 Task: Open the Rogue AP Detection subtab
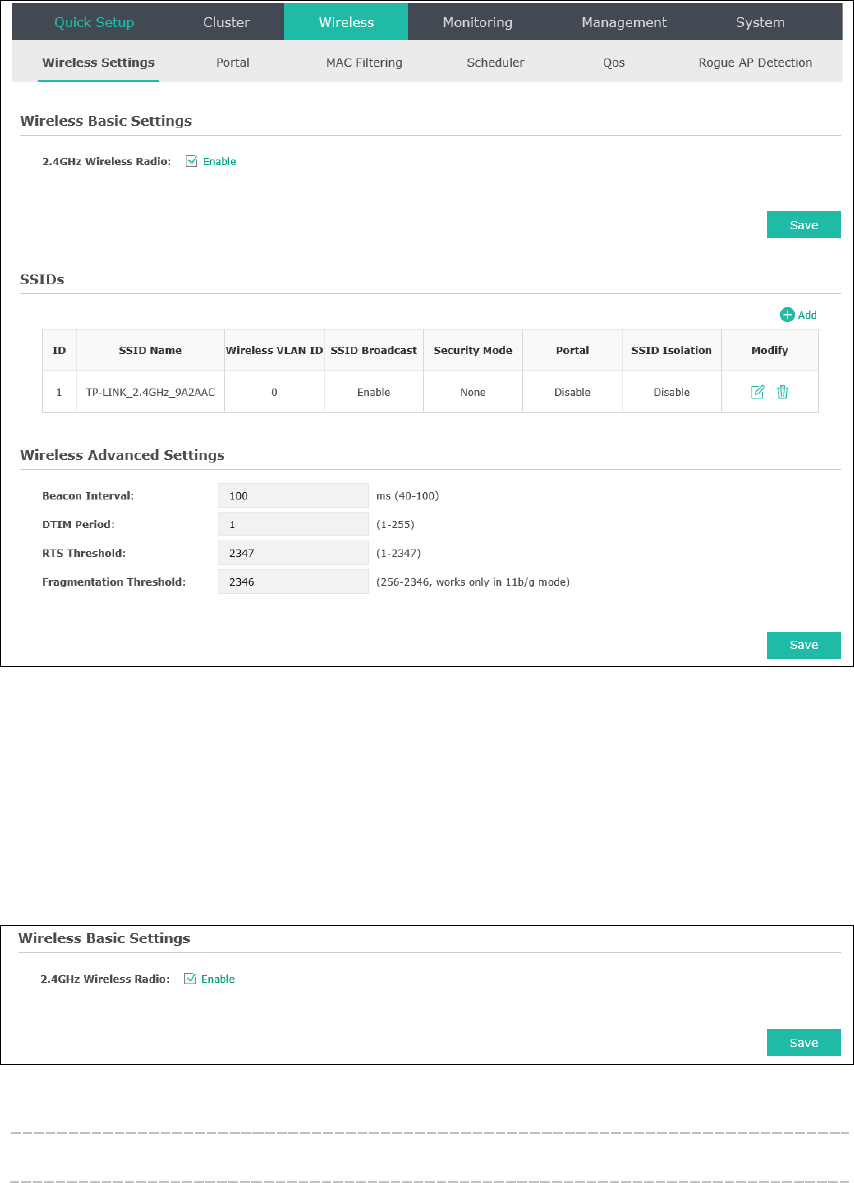pos(755,63)
